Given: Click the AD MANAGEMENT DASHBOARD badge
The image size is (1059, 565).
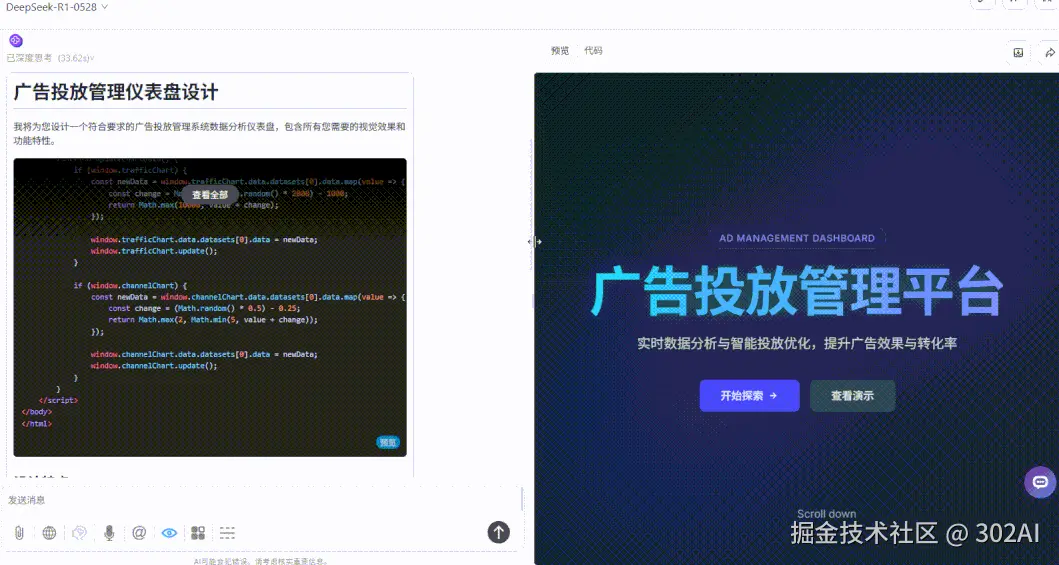Looking at the screenshot, I should coord(797,238).
